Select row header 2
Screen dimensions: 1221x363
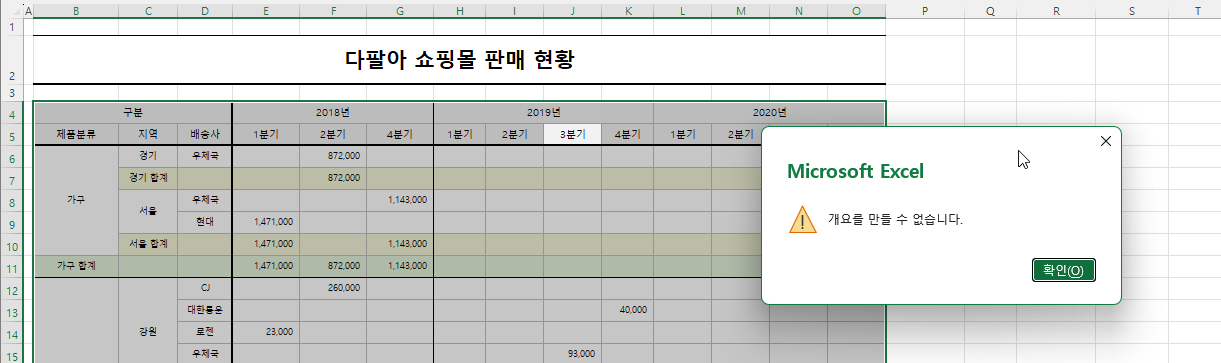coord(11,60)
